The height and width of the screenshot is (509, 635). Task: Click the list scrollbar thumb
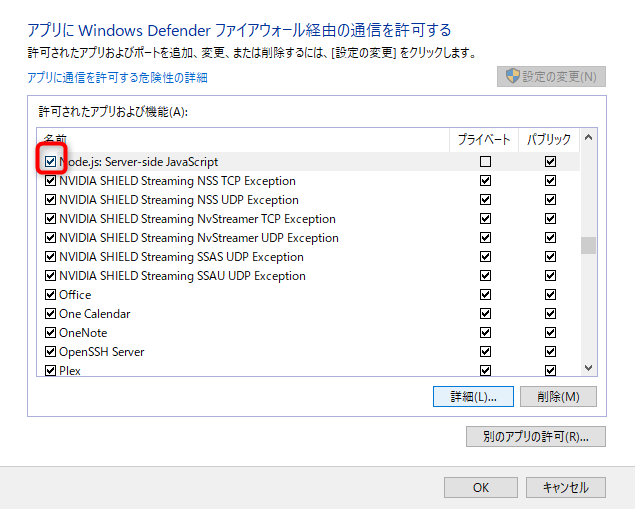coord(588,245)
